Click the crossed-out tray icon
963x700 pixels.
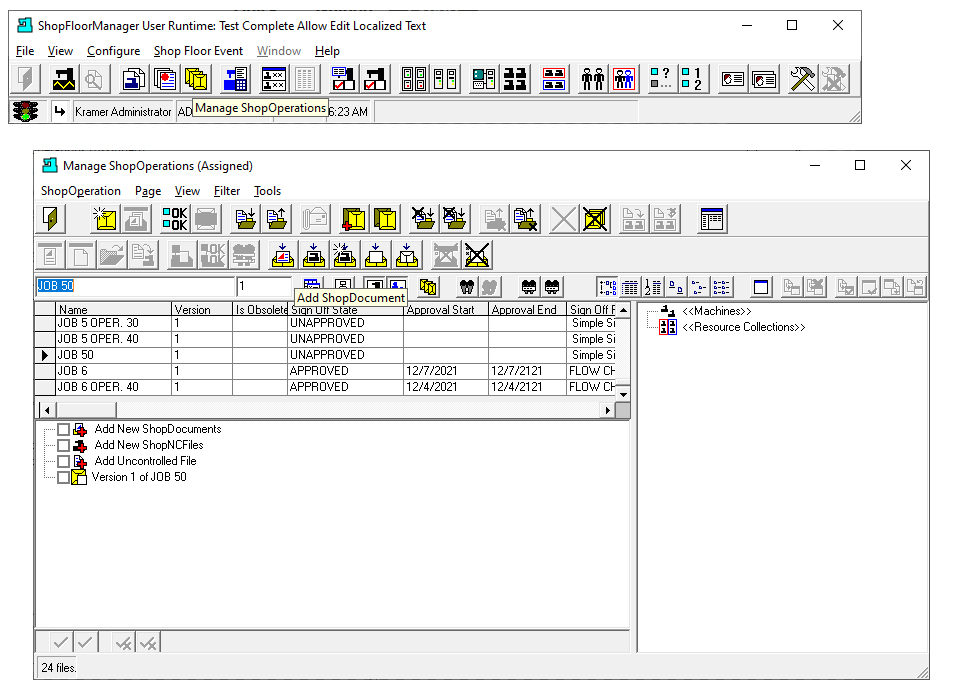pos(477,255)
